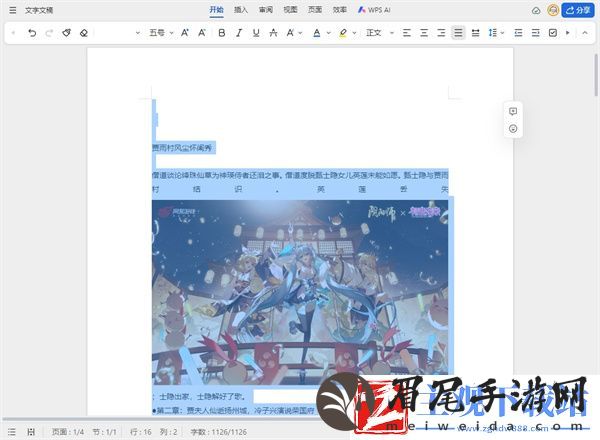Decrease the font size
This screenshot has height=440, width=600.
[202, 33]
